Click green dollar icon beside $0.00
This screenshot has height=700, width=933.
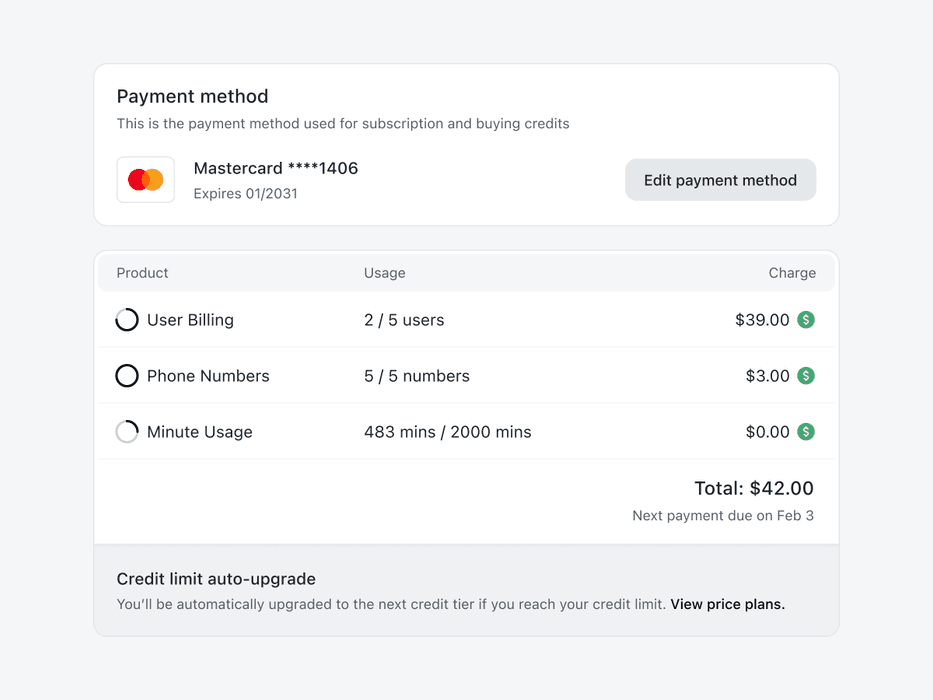point(806,432)
